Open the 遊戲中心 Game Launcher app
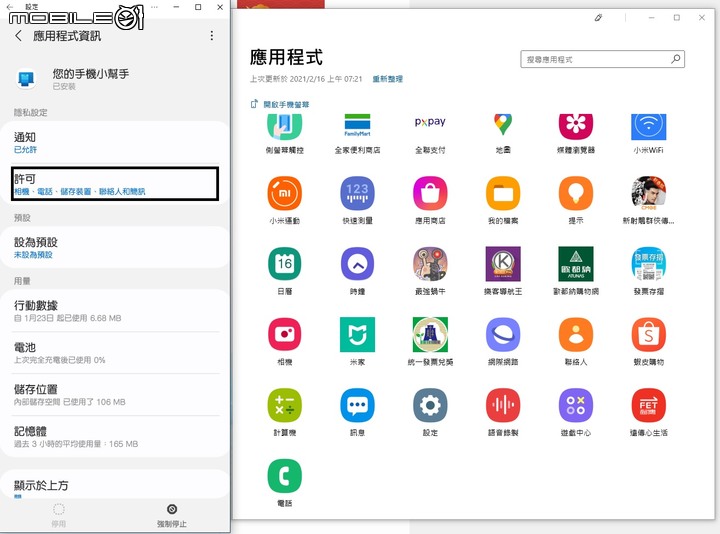This screenshot has width=720, height=534. pos(575,405)
